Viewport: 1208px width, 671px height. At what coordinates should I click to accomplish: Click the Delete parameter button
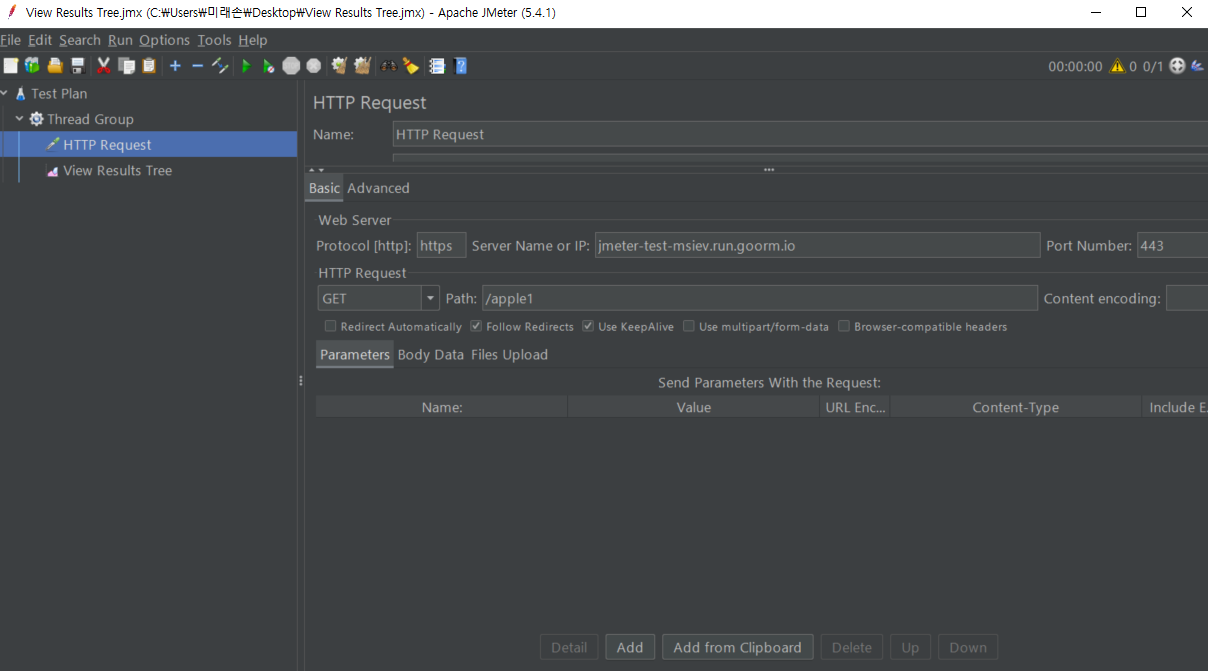[x=852, y=647]
